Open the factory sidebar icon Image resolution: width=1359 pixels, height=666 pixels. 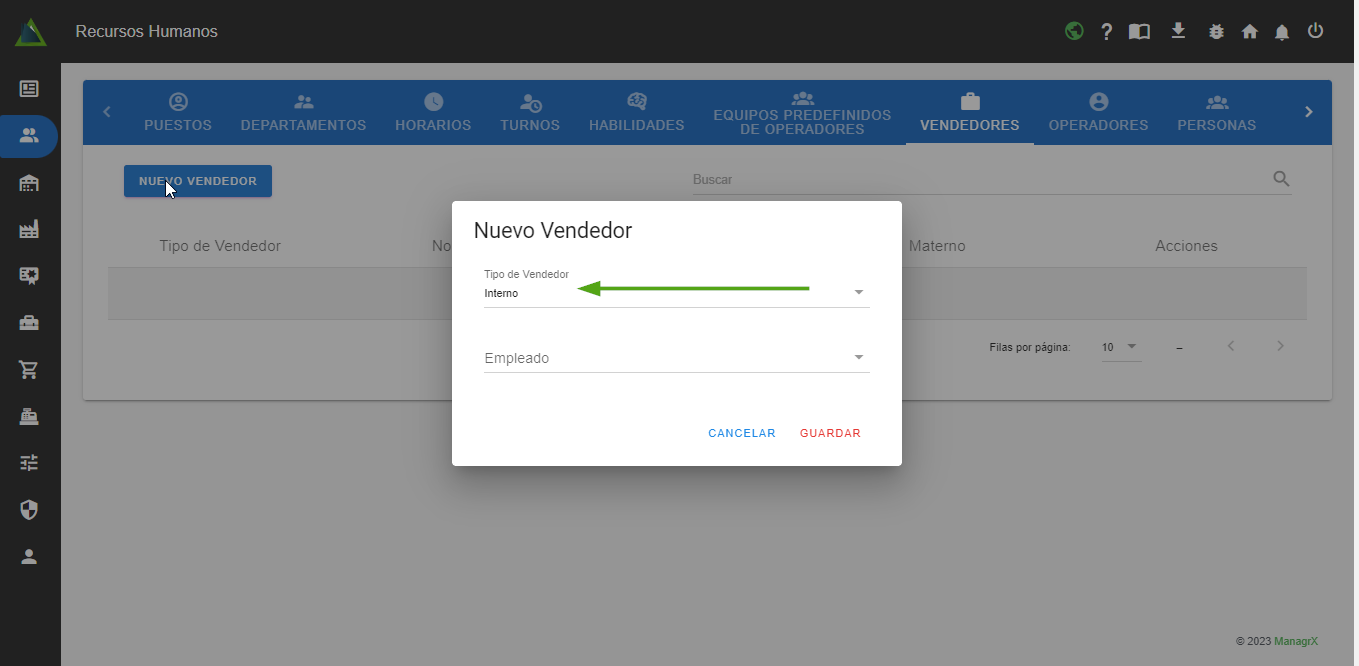[29, 230]
